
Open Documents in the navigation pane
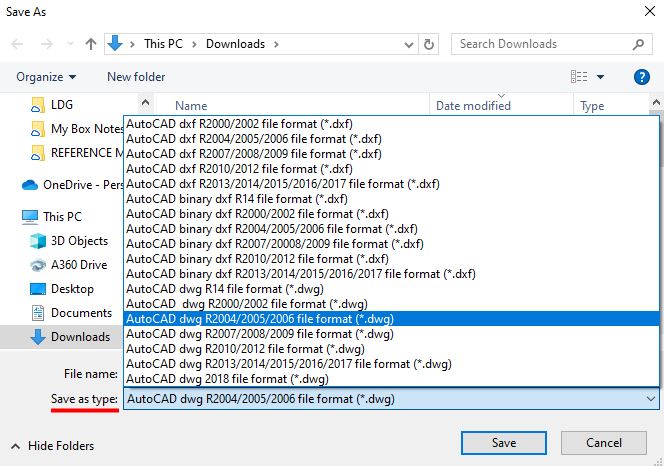tap(71, 313)
